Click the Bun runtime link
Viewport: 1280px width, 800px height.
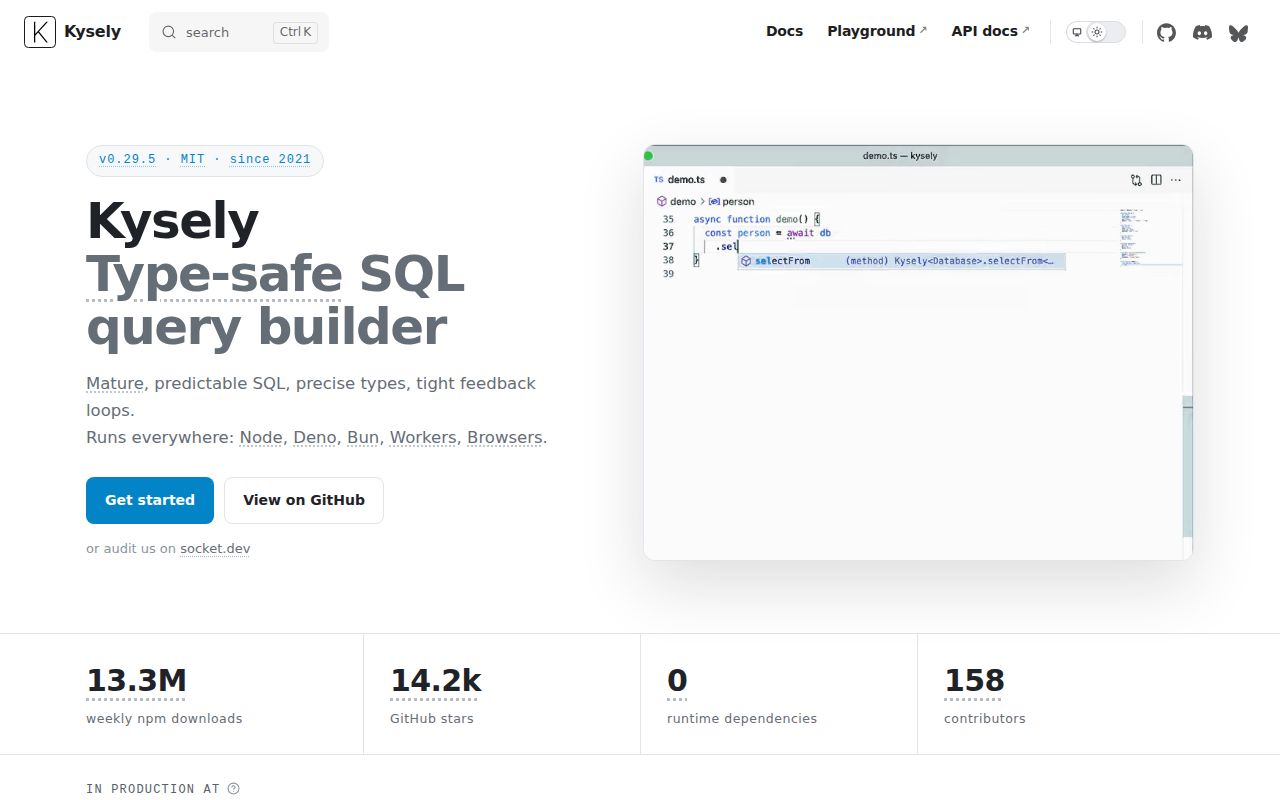pyautogui.click(x=364, y=437)
